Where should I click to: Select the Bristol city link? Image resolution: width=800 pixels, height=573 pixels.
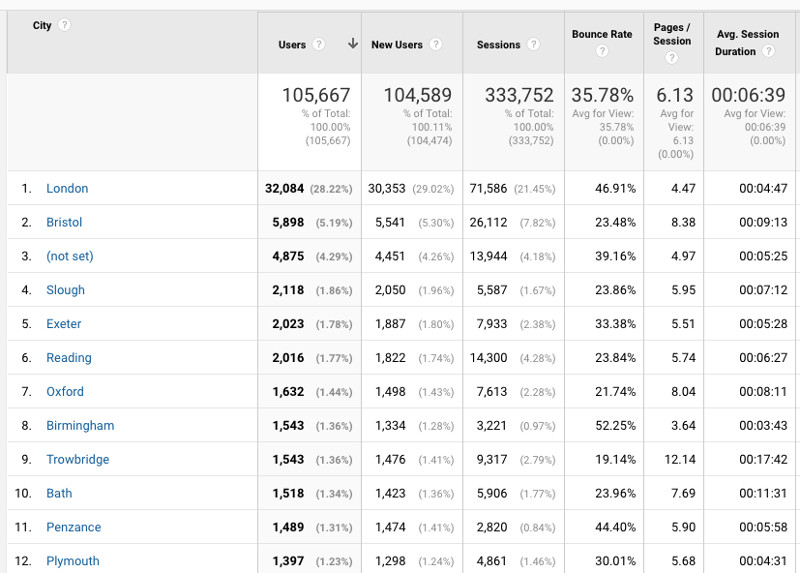(x=64, y=222)
